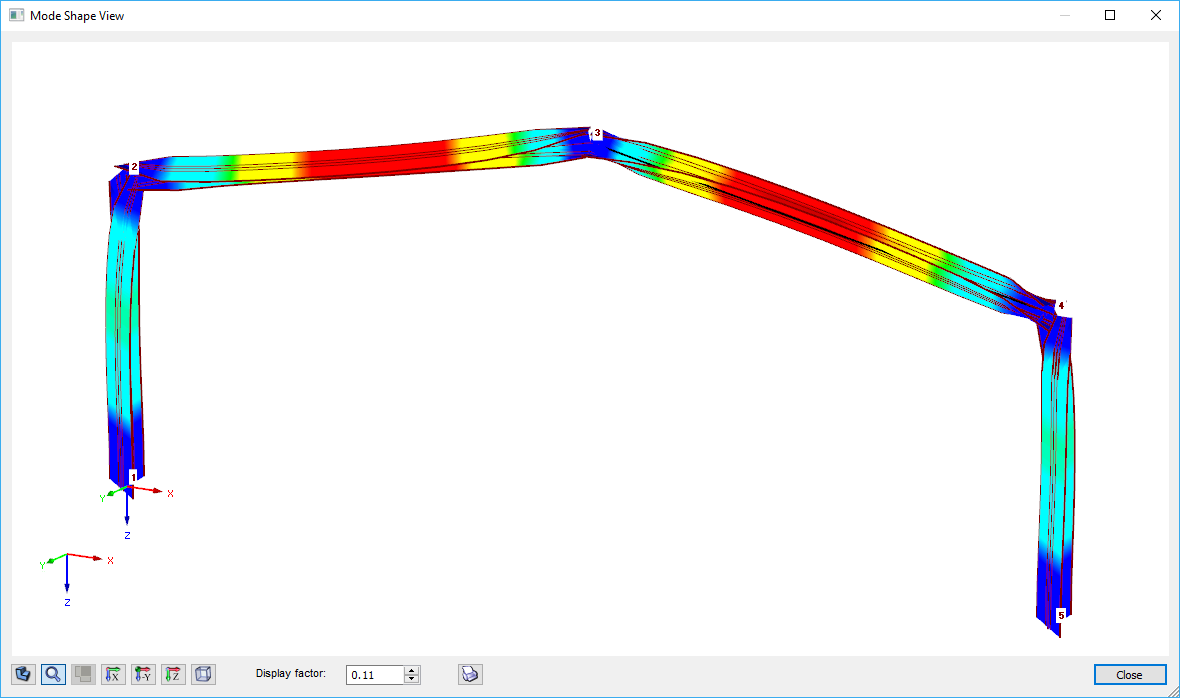Viewport: 1180px width, 698px height.
Task: Click node label 4 at right eave
Action: click(x=1061, y=305)
